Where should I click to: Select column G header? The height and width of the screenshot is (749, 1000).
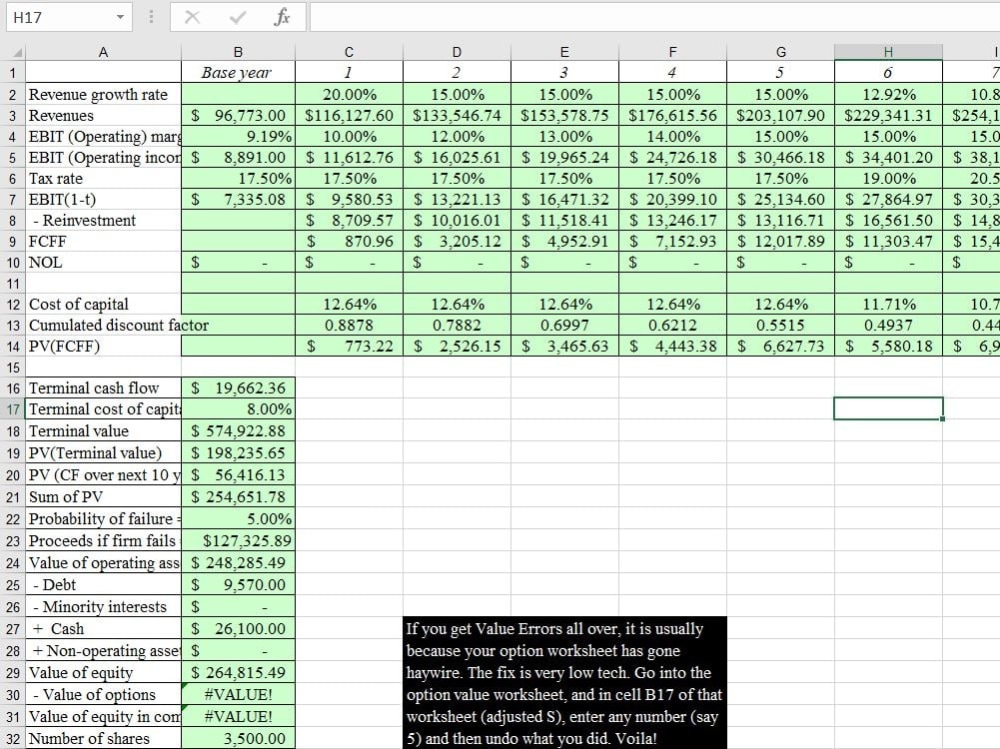tap(781, 52)
